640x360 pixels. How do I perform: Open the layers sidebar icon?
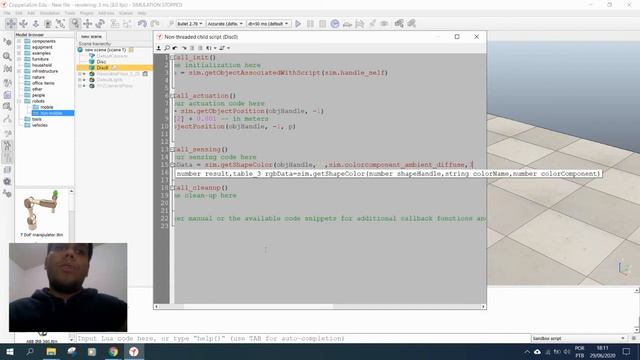click(7, 169)
